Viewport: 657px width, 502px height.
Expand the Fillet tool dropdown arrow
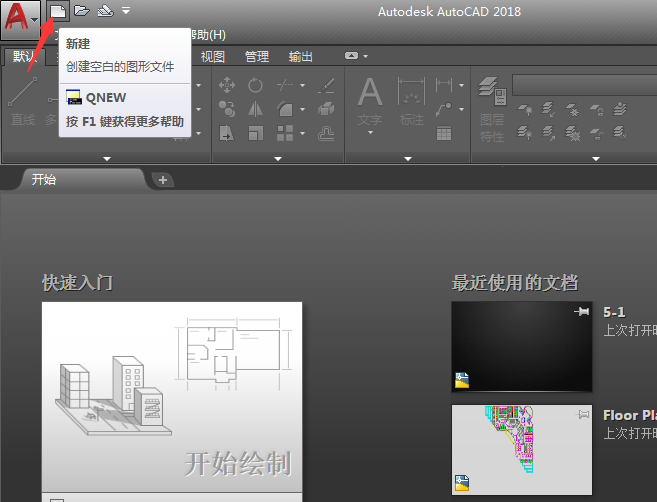303,110
